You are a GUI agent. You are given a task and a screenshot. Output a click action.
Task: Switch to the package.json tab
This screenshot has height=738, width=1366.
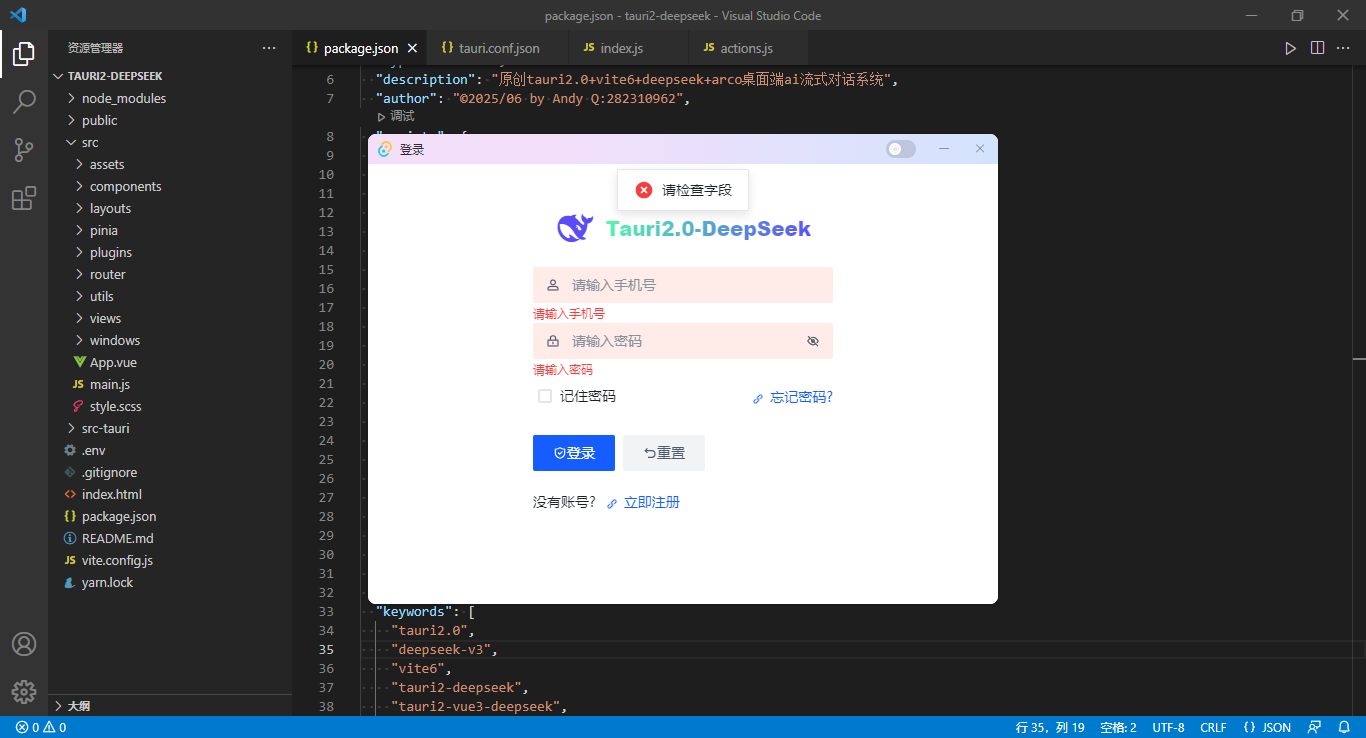(360, 48)
